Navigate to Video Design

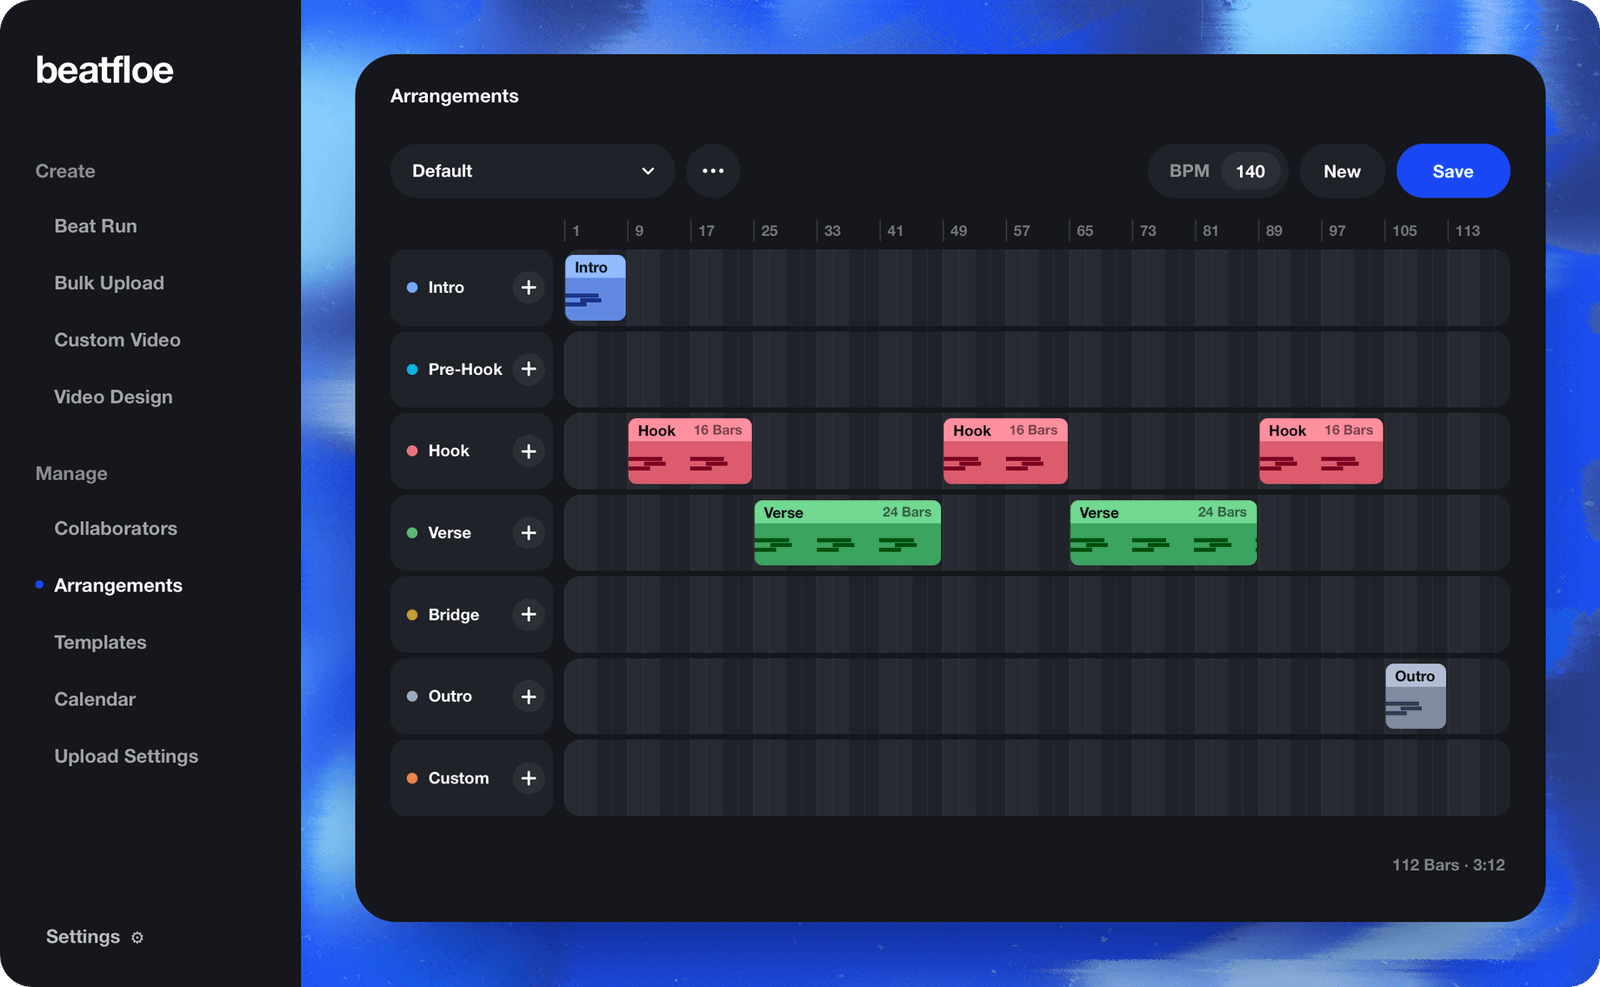[x=113, y=397]
